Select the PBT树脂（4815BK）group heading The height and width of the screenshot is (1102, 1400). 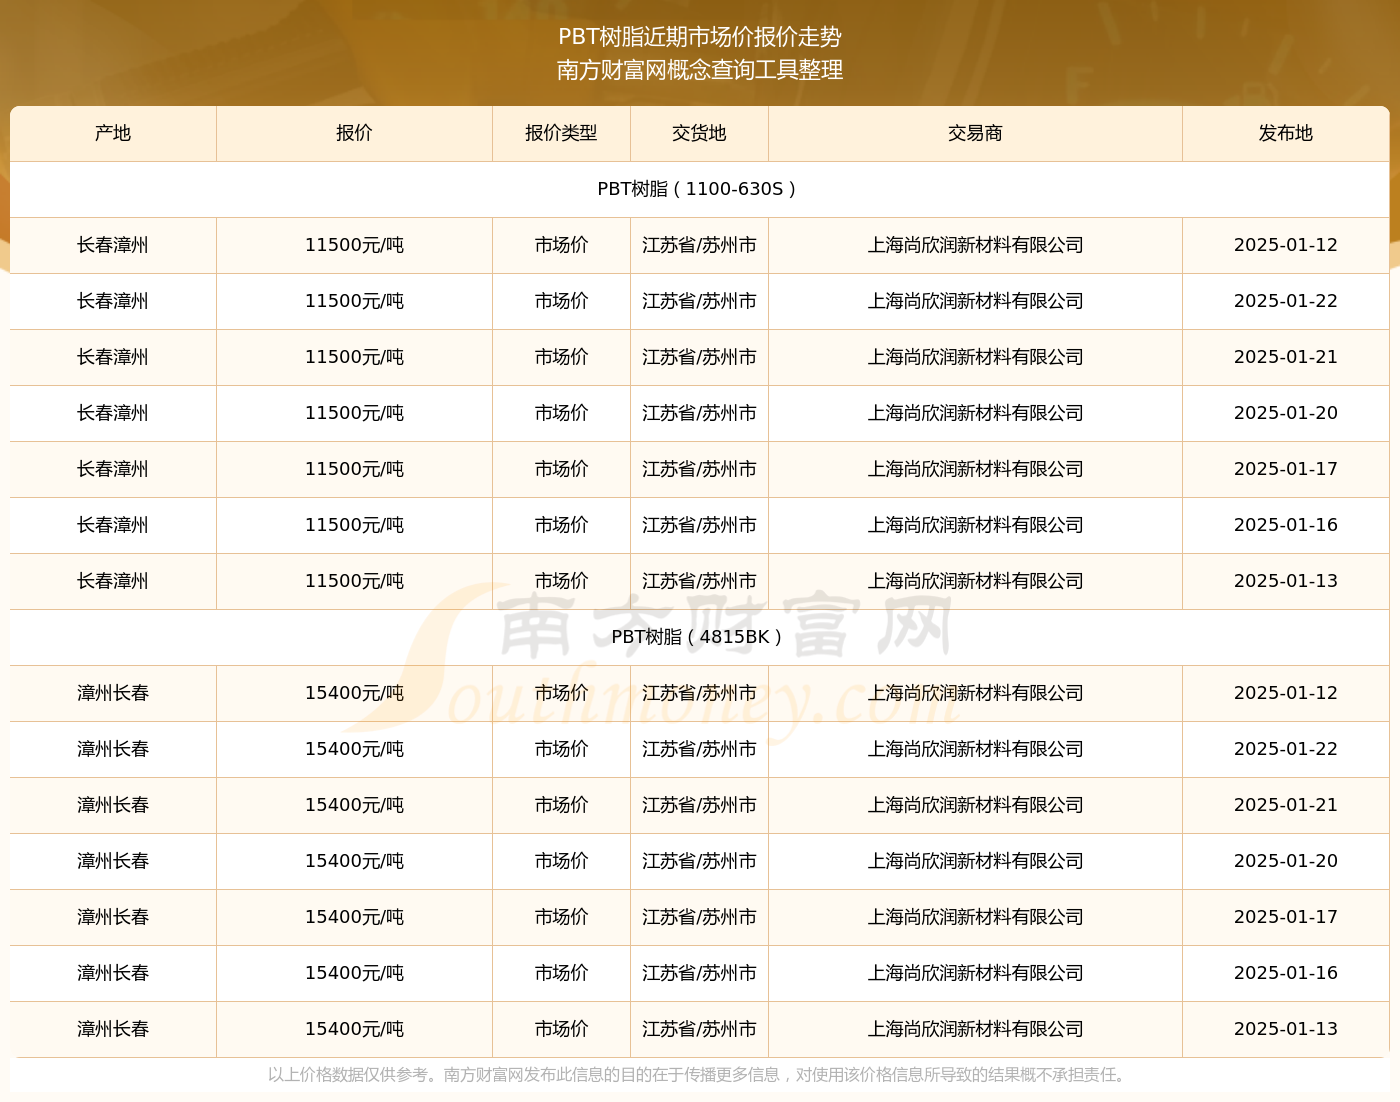pos(699,637)
